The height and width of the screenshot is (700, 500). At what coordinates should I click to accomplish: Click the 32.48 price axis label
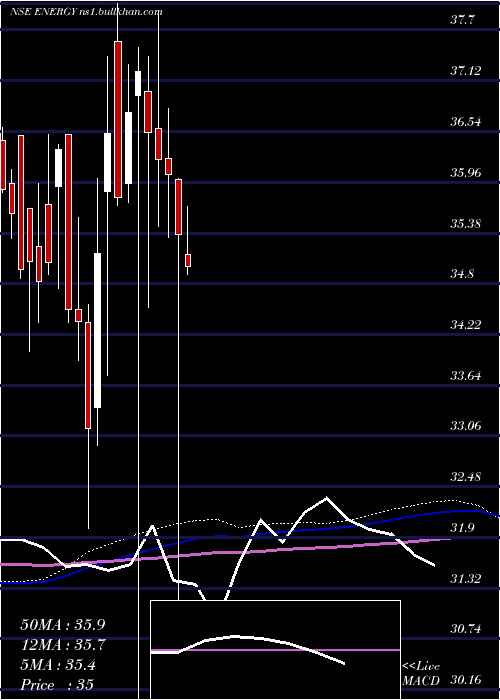(466, 476)
